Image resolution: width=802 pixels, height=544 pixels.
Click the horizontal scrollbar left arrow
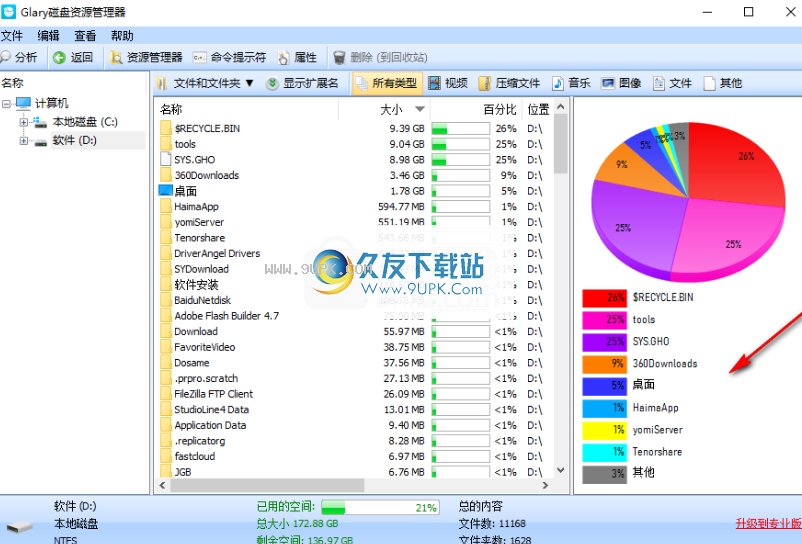pyautogui.click(x=163, y=485)
